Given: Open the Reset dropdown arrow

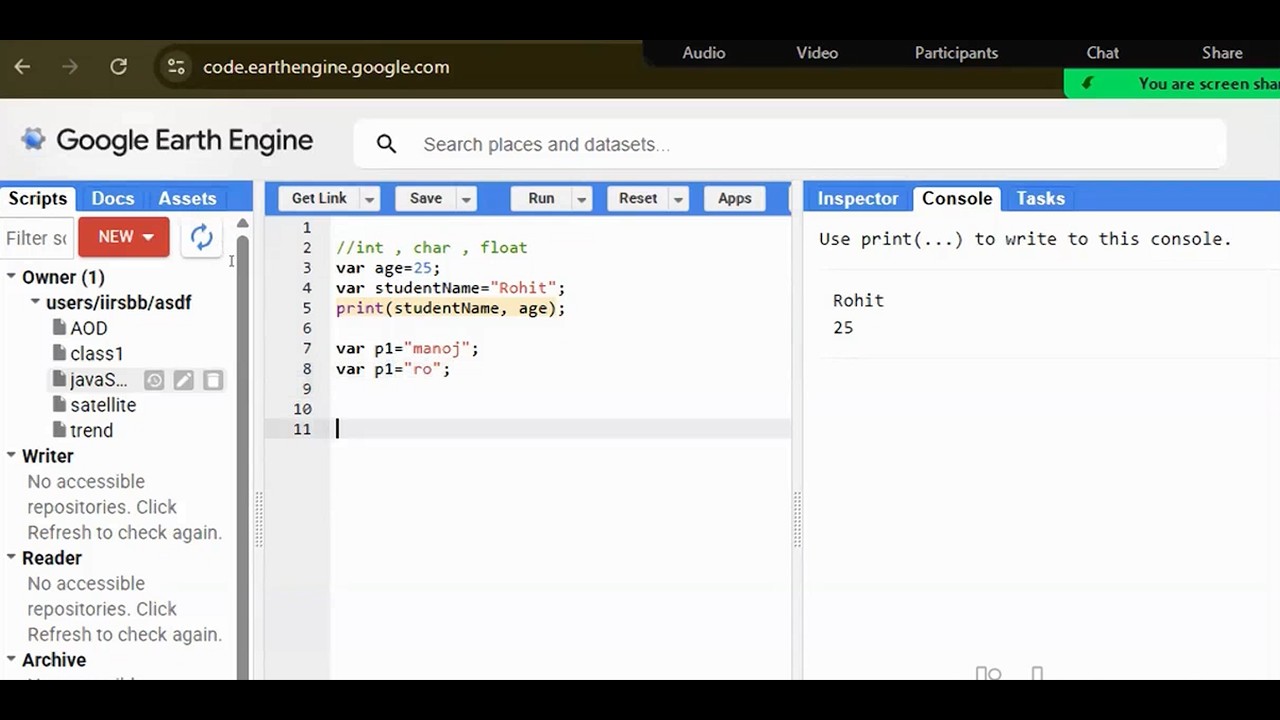Looking at the screenshot, I should pyautogui.click(x=678, y=199).
